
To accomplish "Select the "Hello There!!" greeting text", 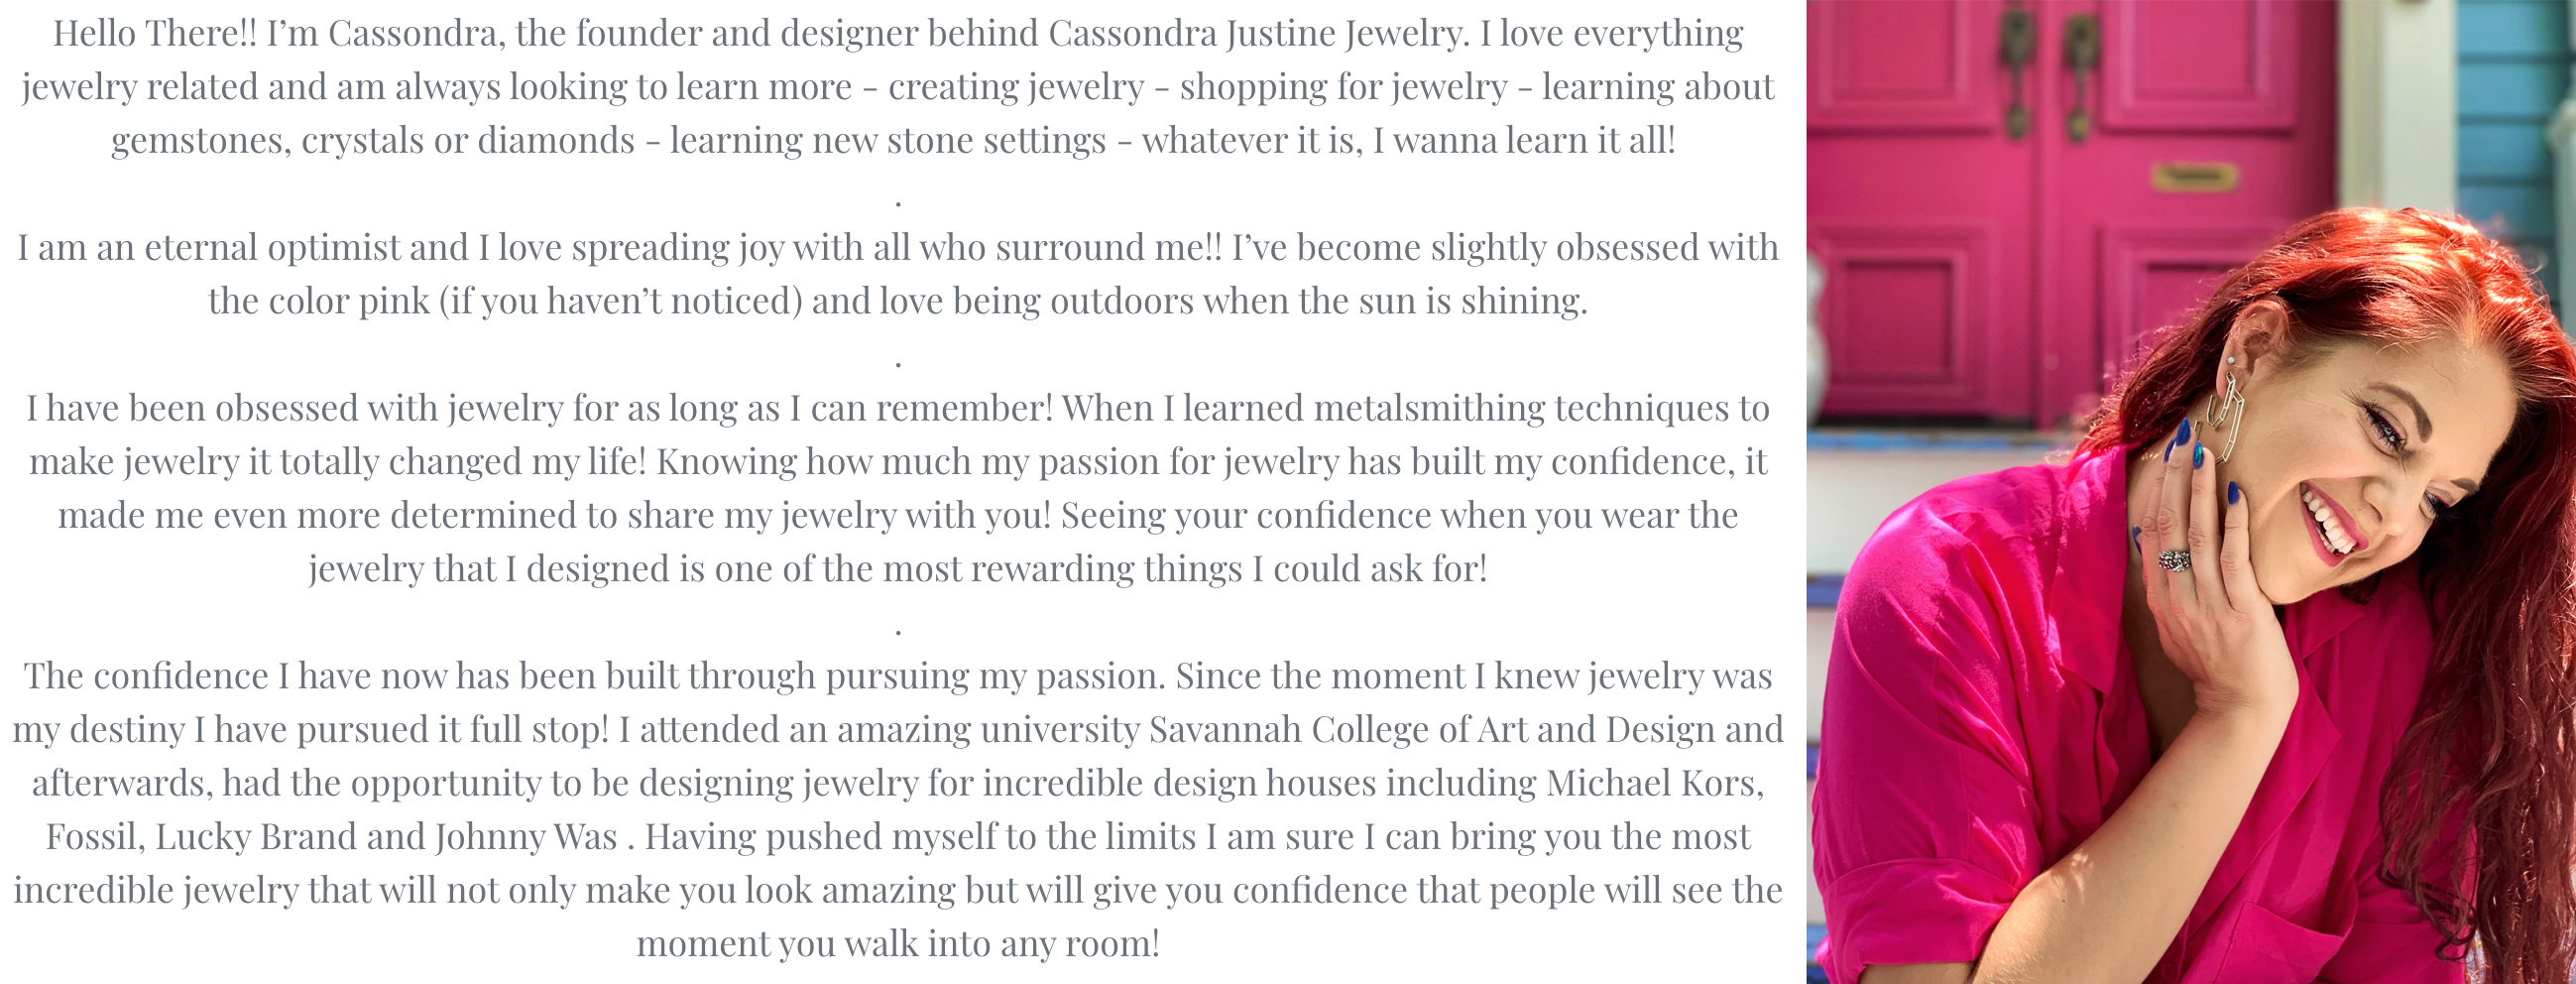I will 154,34.
